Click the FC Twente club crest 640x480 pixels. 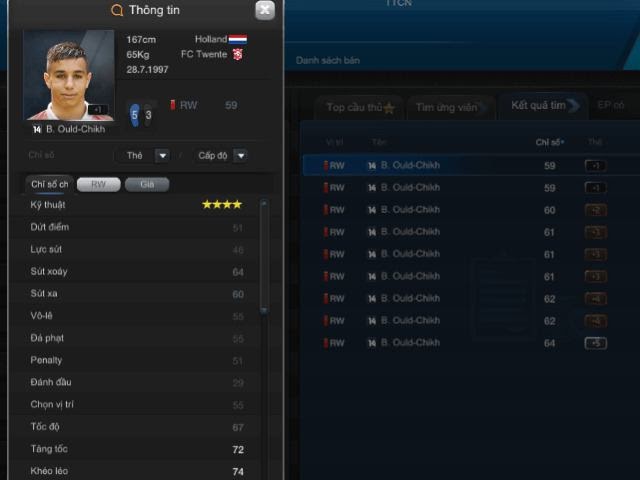pos(238,54)
